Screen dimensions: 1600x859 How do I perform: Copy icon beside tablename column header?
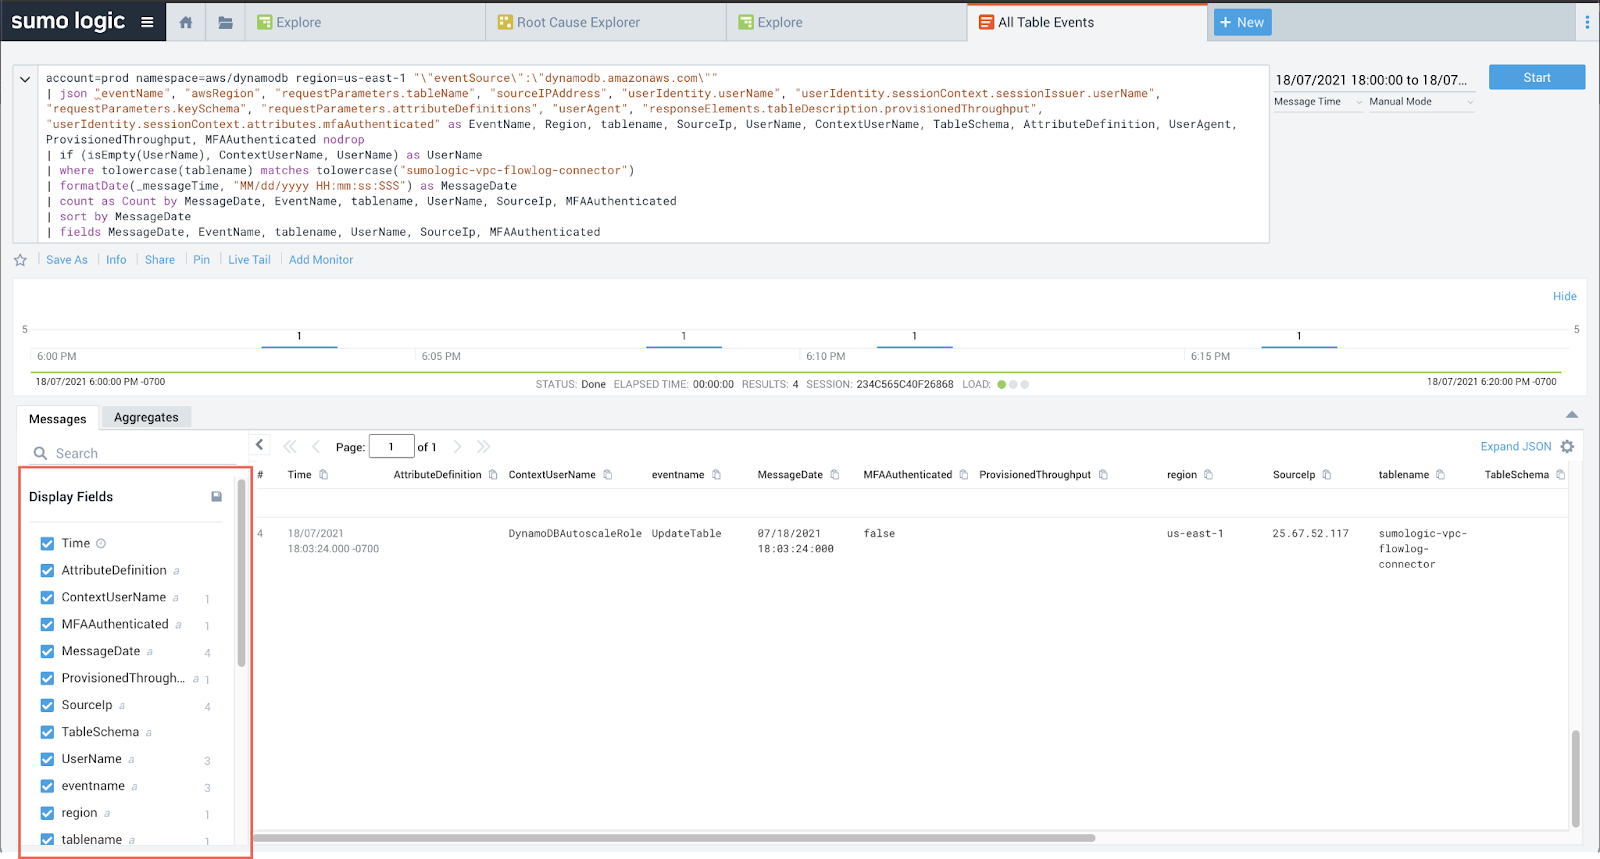click(1440, 475)
